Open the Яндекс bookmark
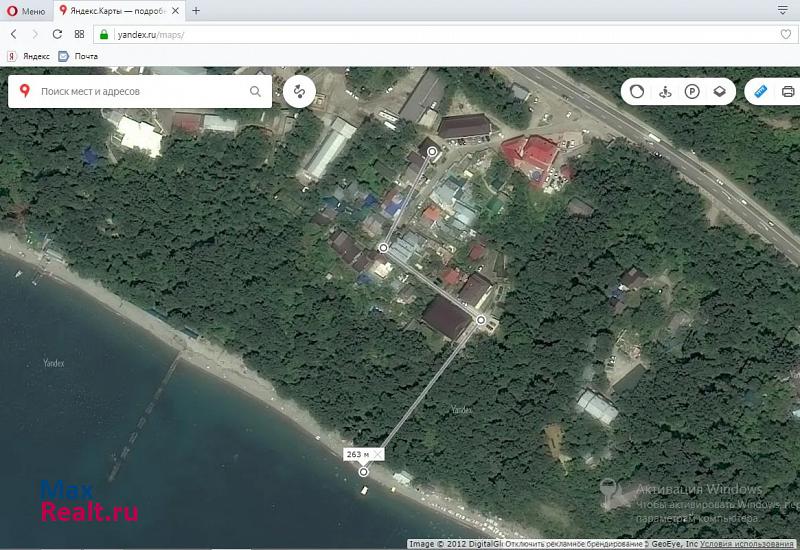Viewport: 800px width, 550px height. tap(30, 56)
